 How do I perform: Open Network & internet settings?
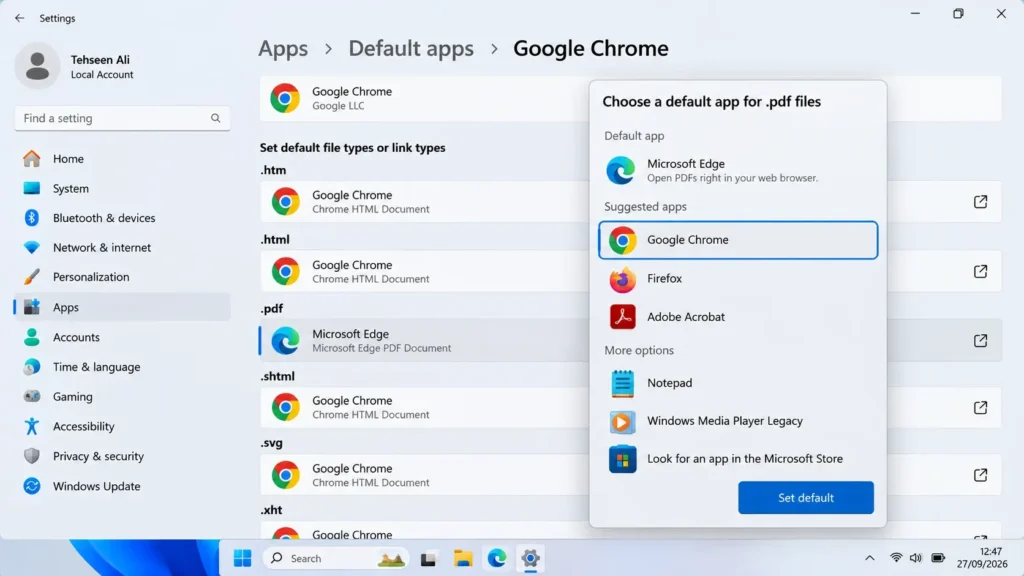[x=121, y=248]
